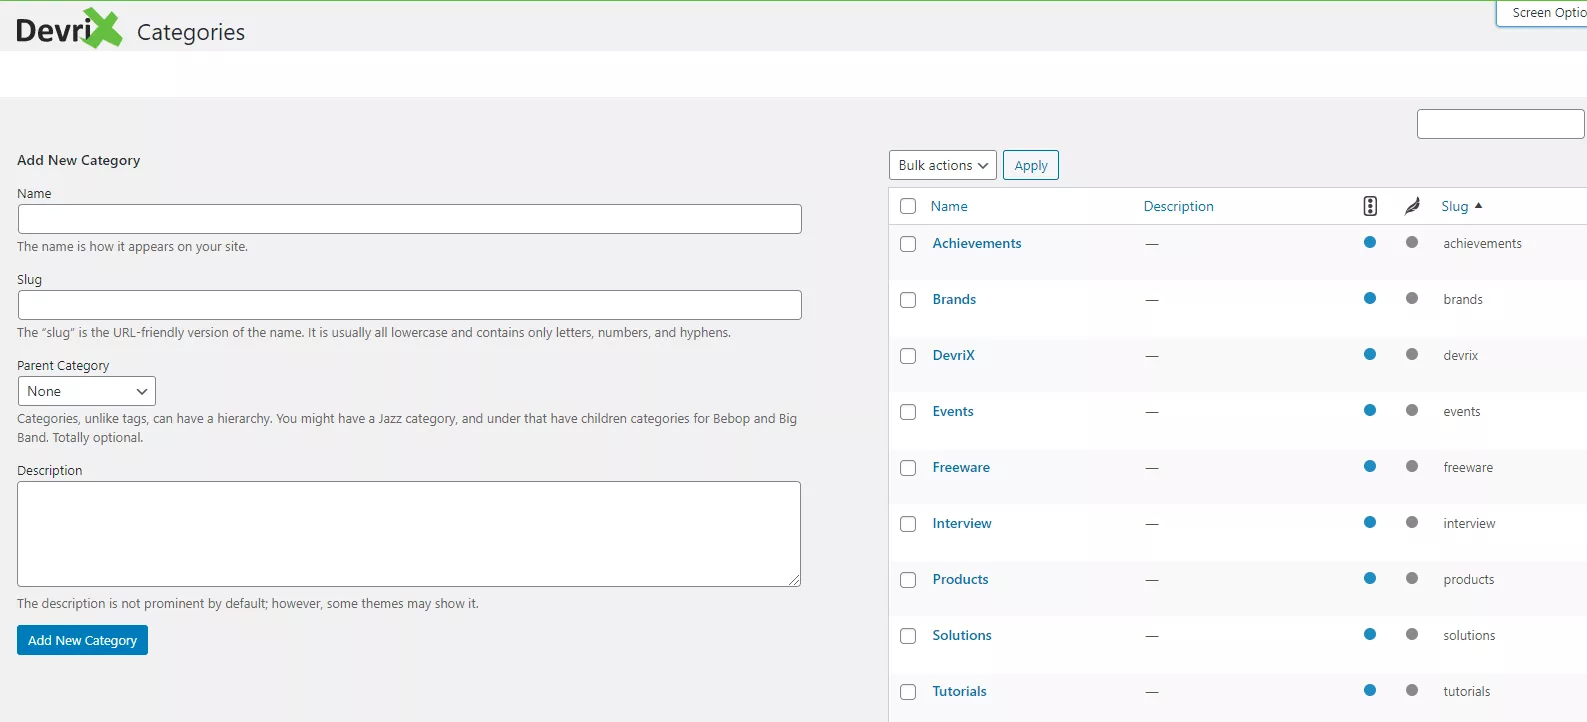
Task: Select the Tutorials category checkbox
Action: coord(908,692)
